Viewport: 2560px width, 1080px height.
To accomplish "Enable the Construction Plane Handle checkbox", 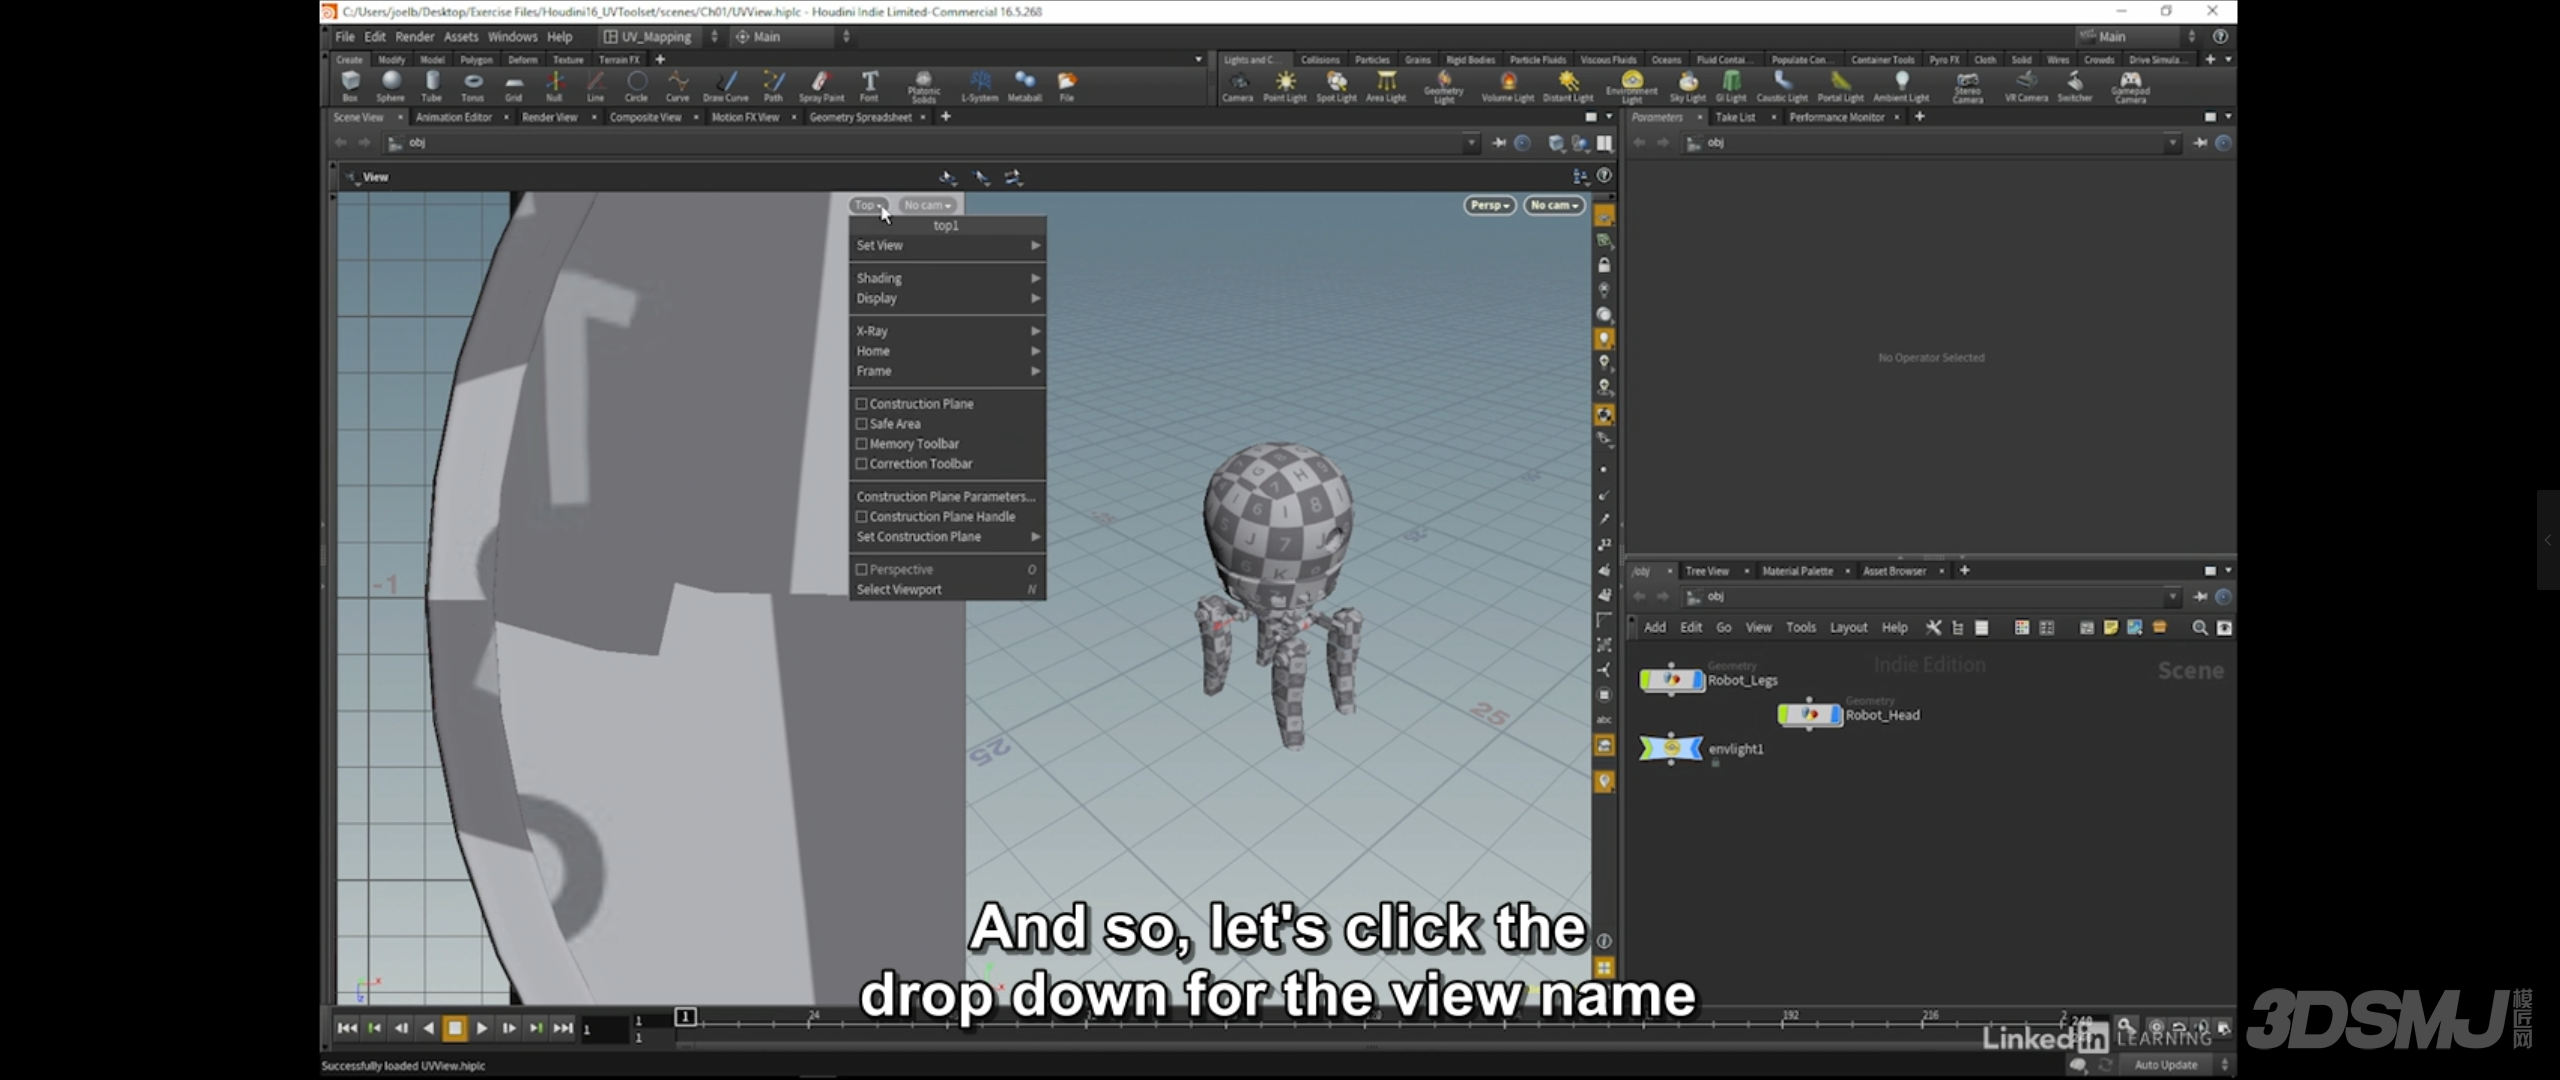I will (861, 517).
